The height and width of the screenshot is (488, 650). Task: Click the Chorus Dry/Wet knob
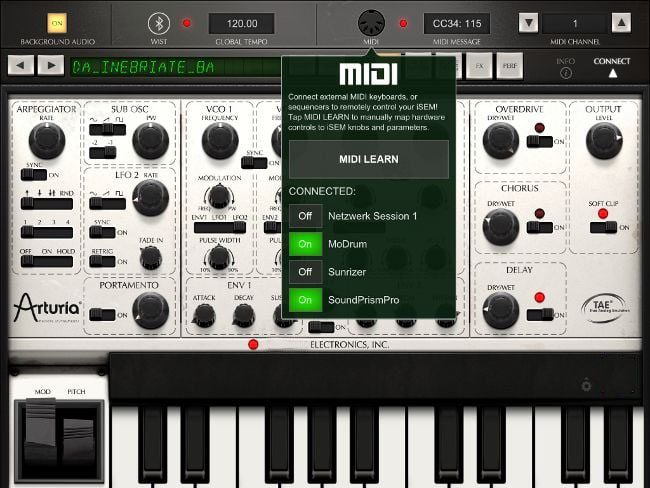point(501,227)
